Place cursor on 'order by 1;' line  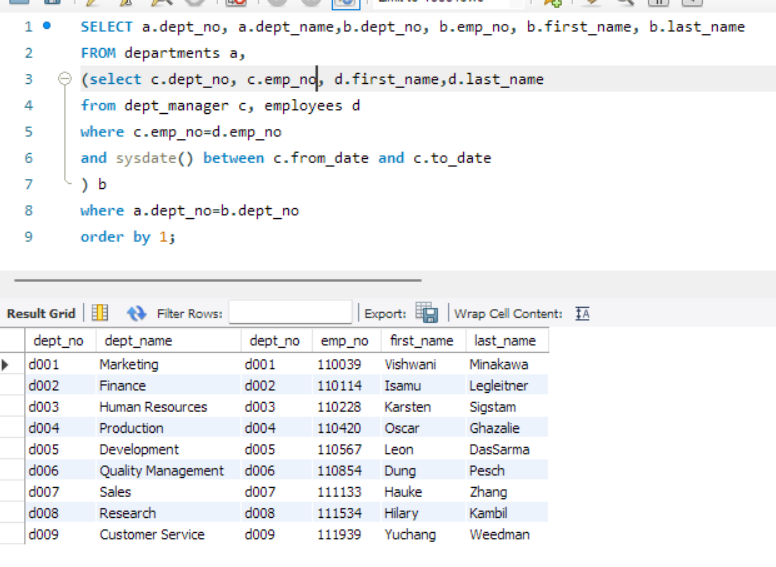(128, 237)
